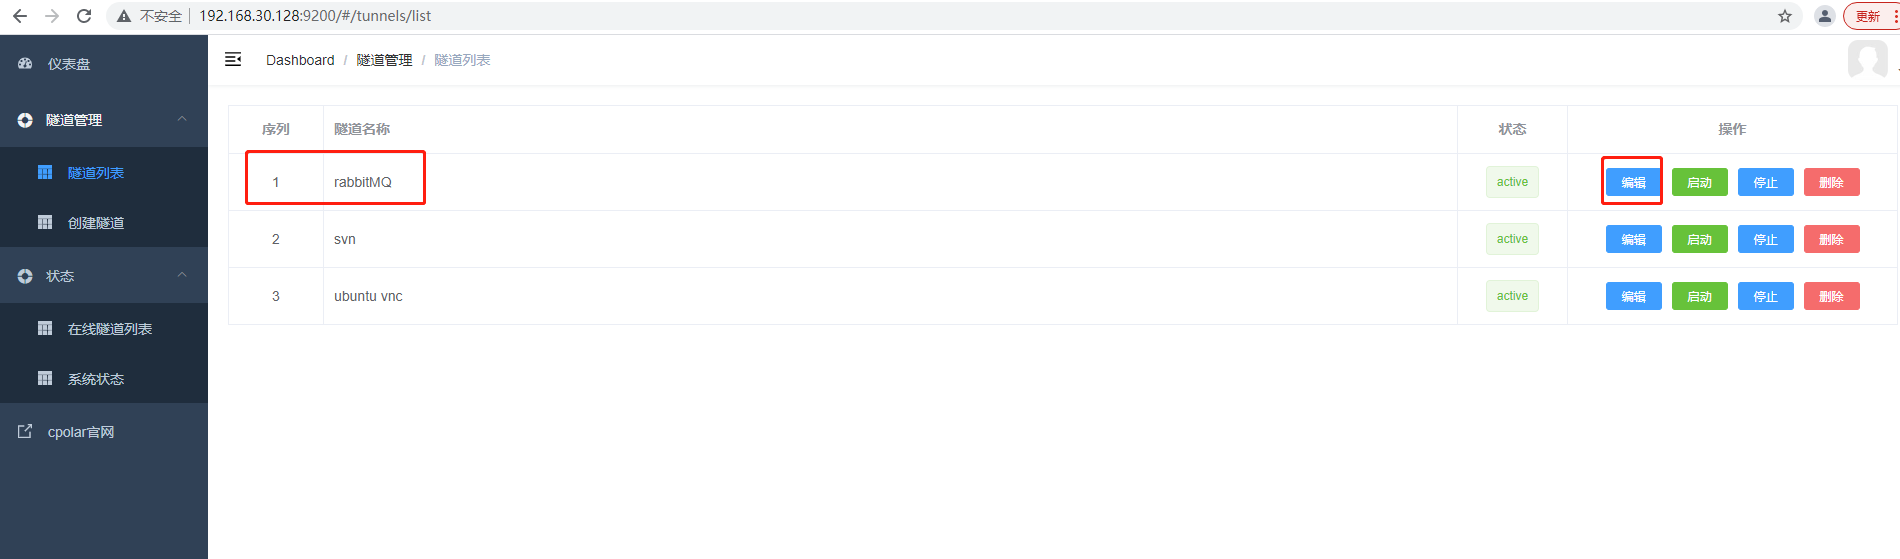Viewport: 1900px width, 559px height.
Task: Click the dashboard gauge icon in sidebar
Action: [x=25, y=64]
